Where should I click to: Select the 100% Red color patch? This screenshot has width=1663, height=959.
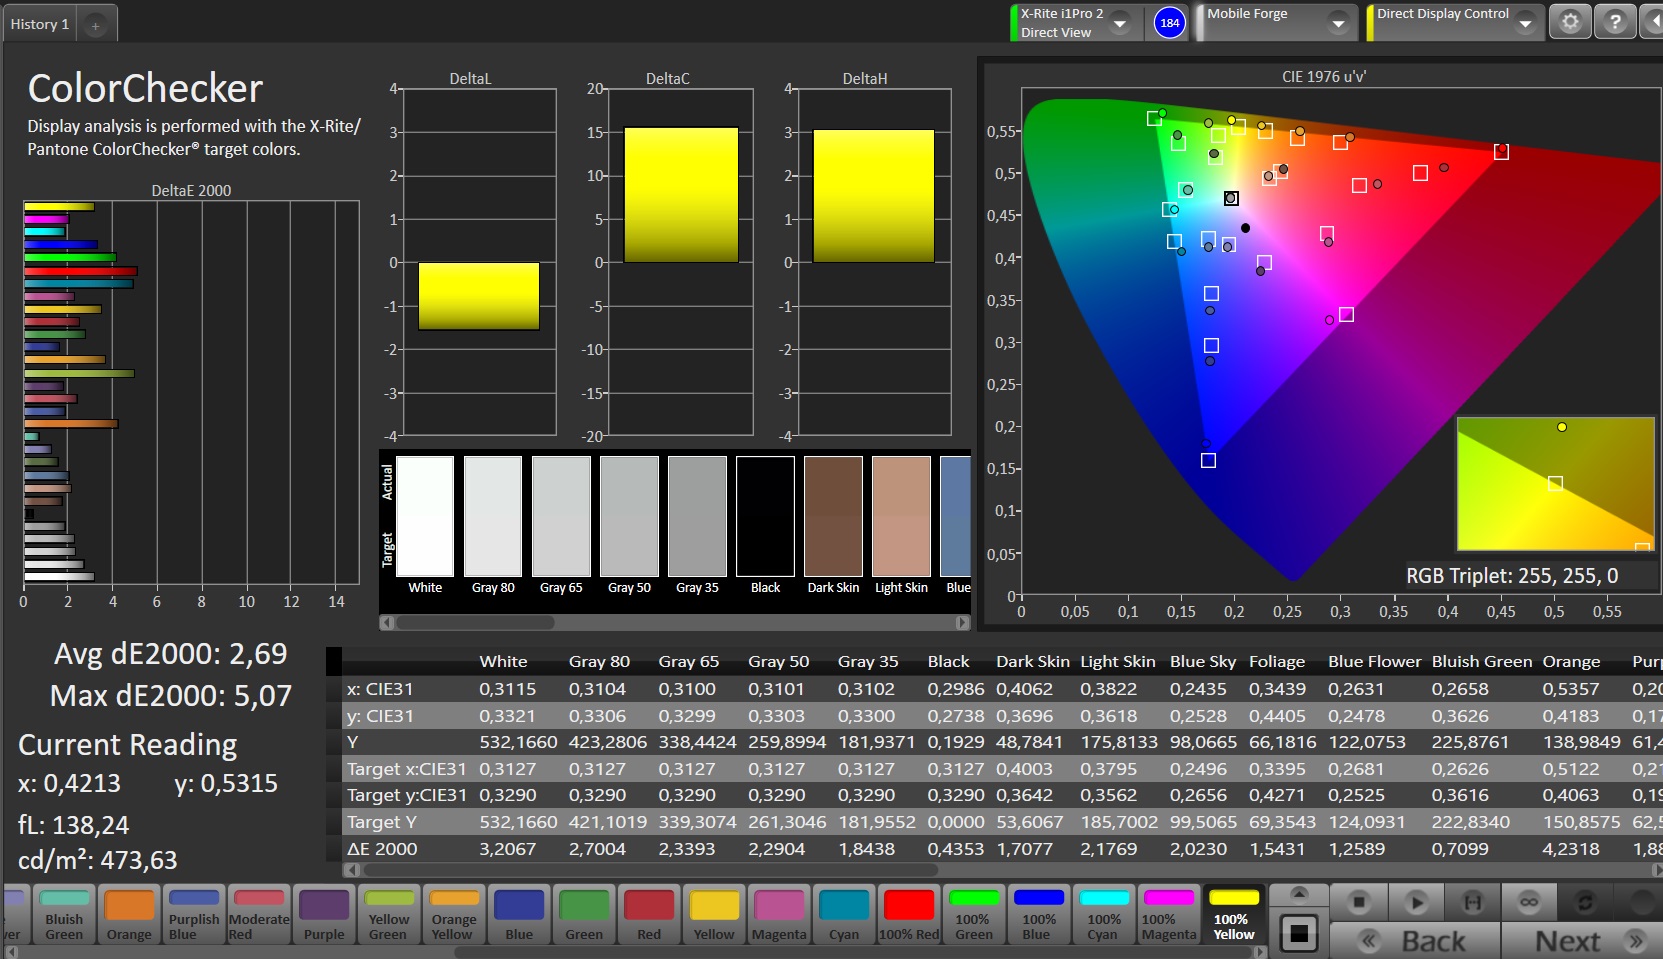909,914
